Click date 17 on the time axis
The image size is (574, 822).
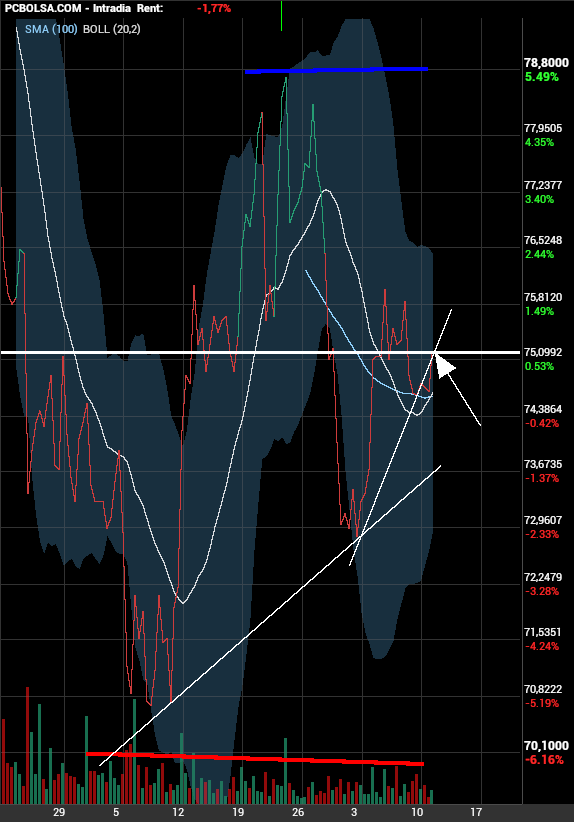[475, 812]
